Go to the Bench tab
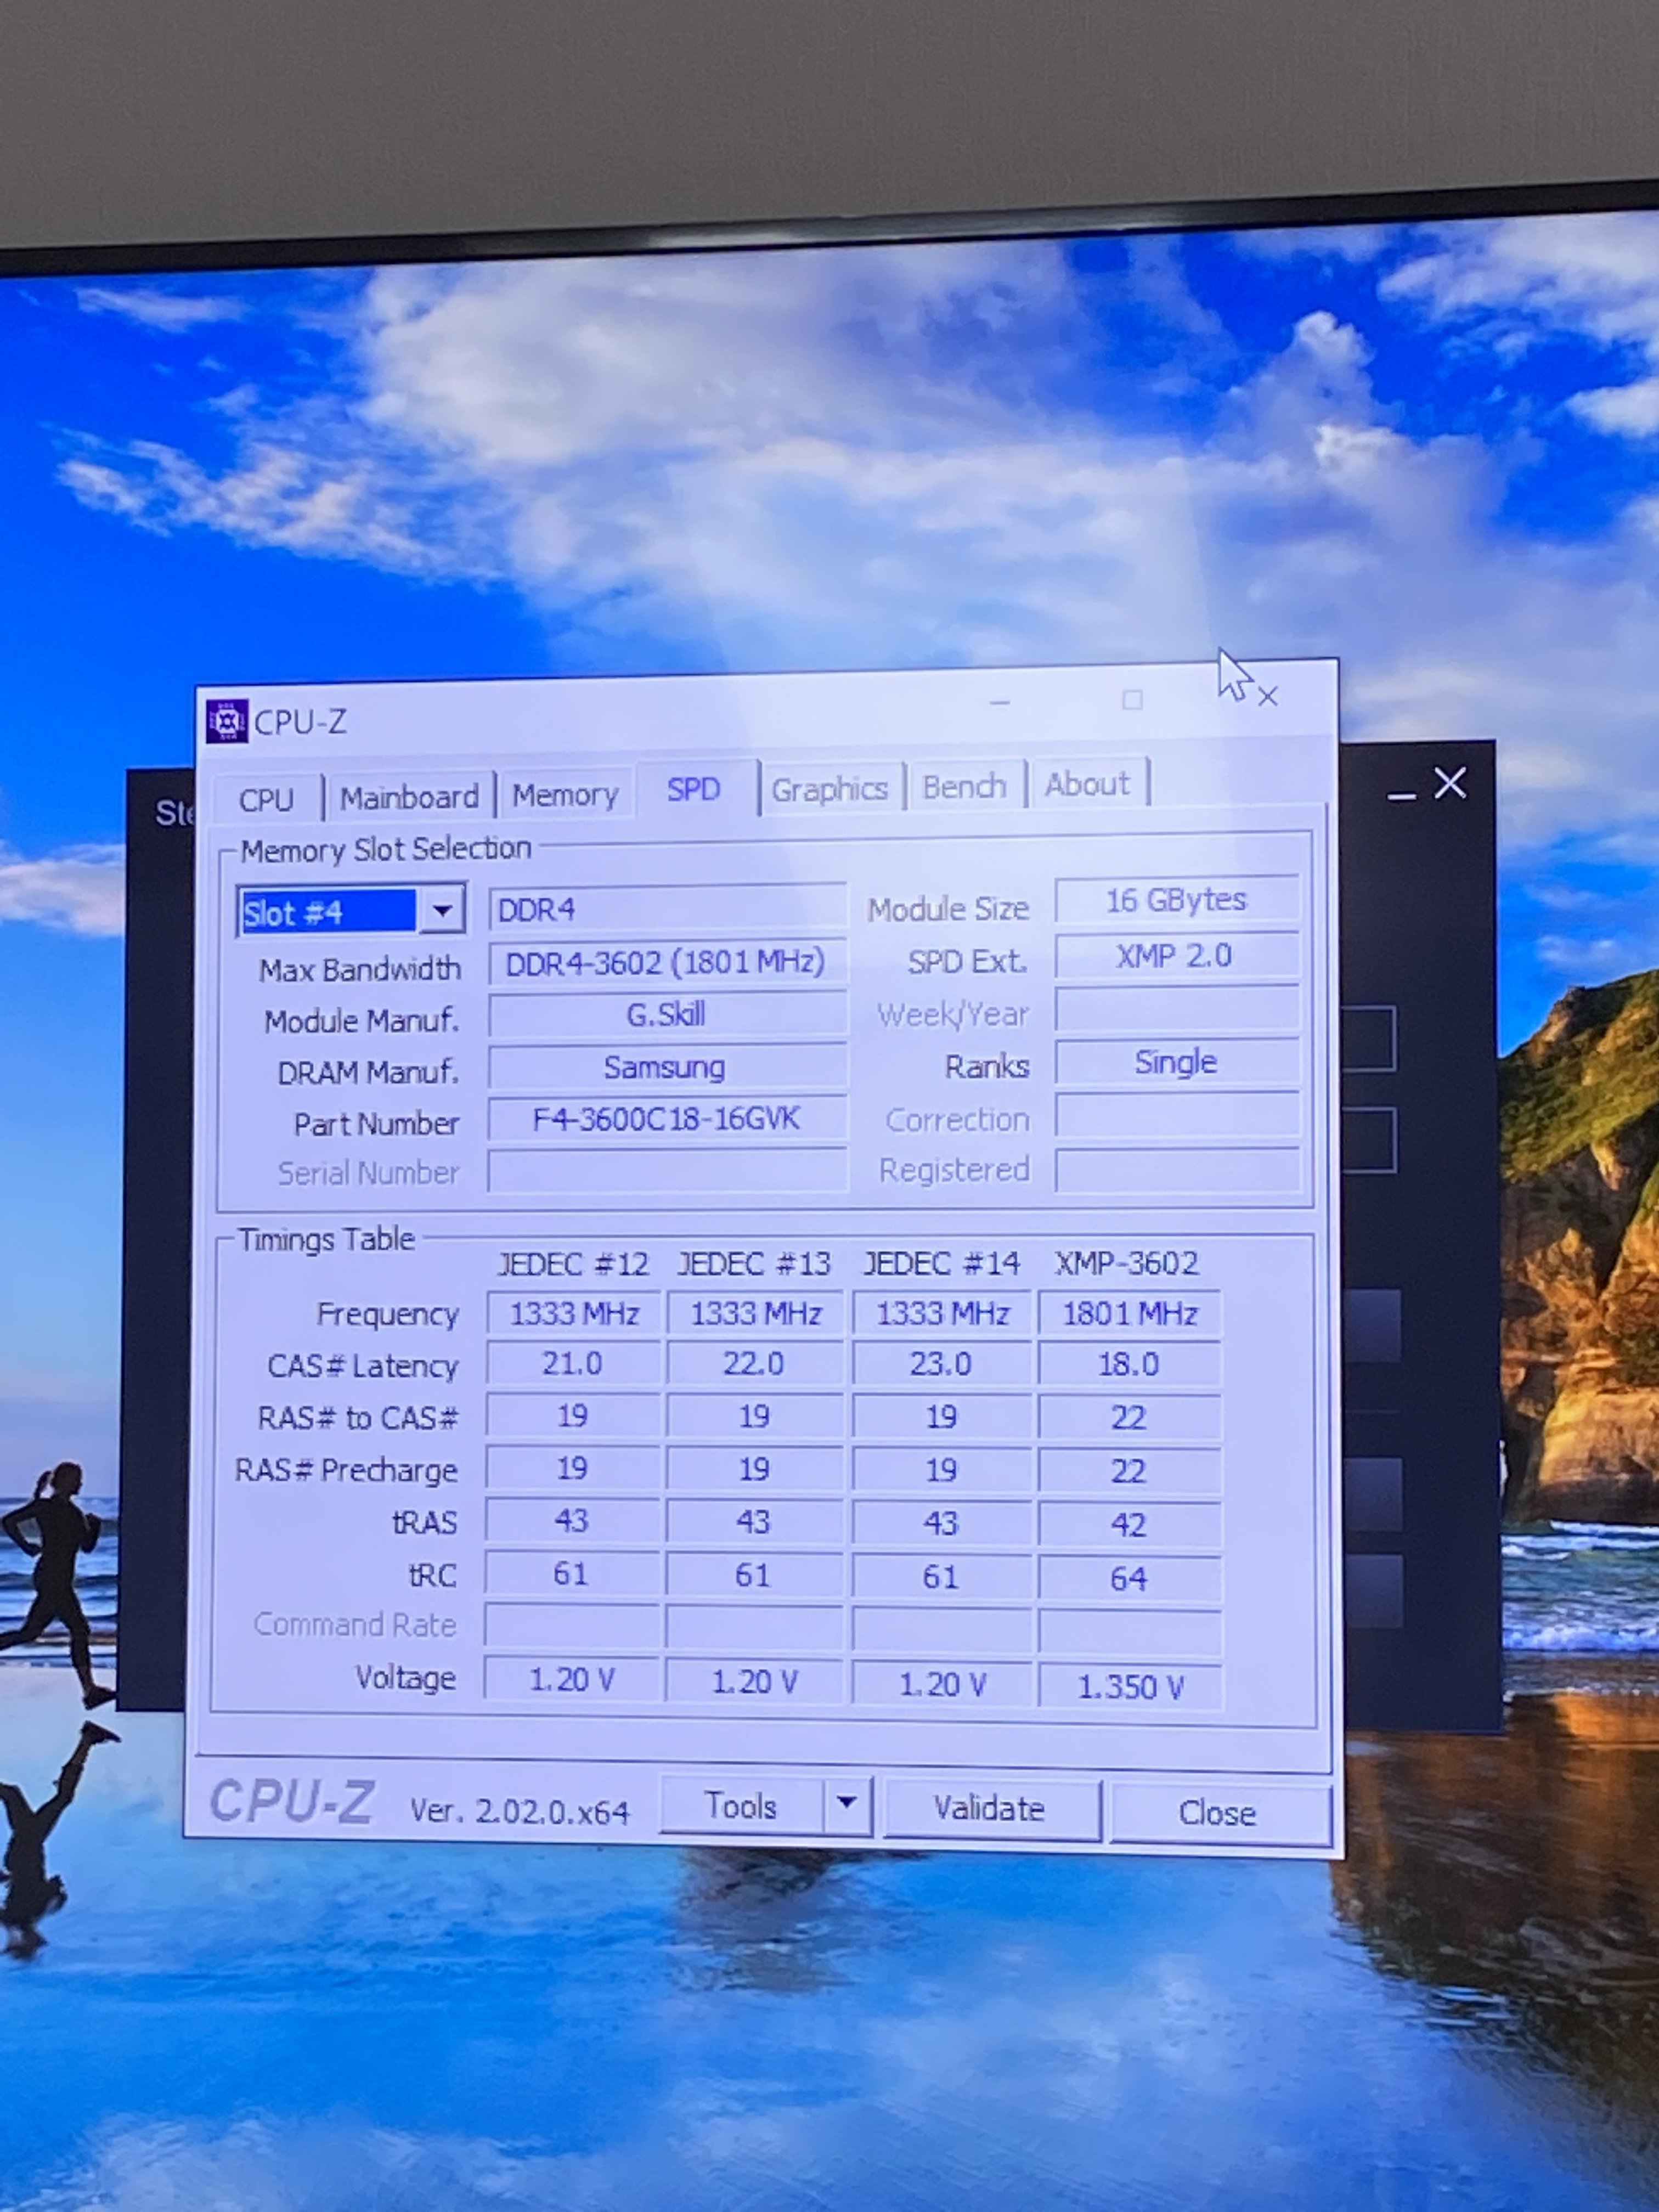The height and width of the screenshot is (2212, 1659). tap(964, 787)
